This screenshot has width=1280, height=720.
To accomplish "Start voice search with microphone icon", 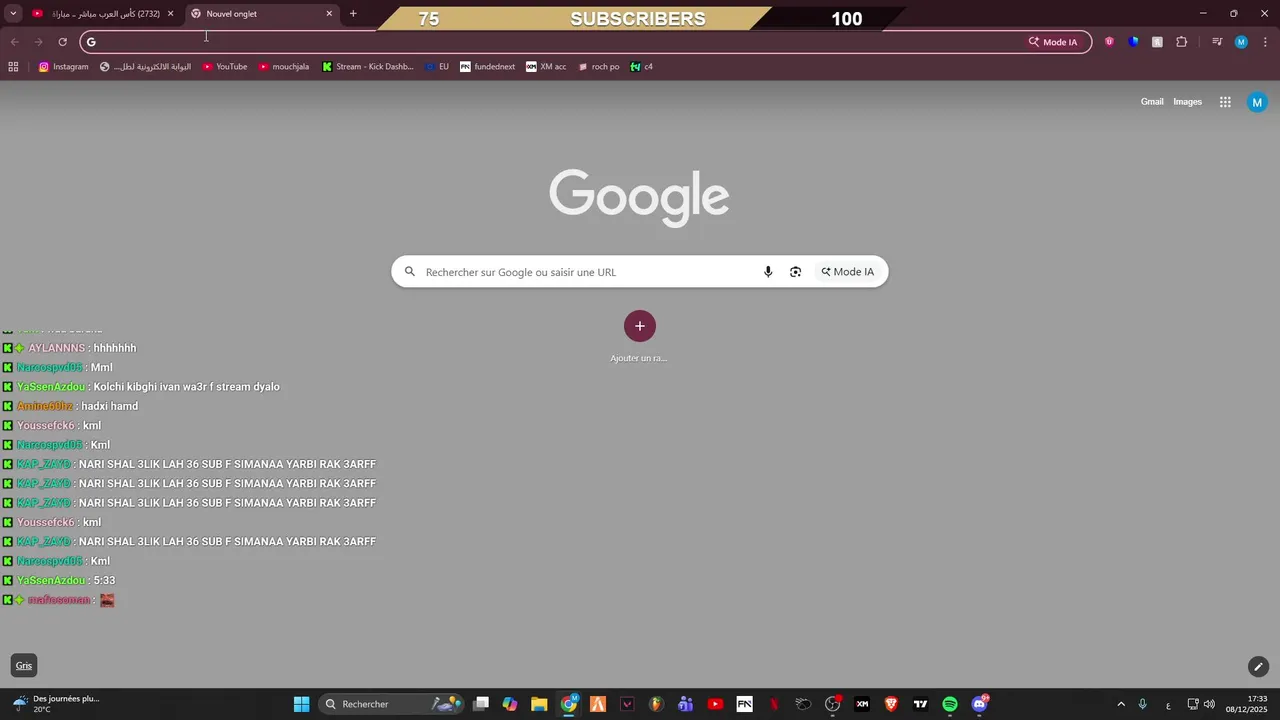I will (x=768, y=272).
